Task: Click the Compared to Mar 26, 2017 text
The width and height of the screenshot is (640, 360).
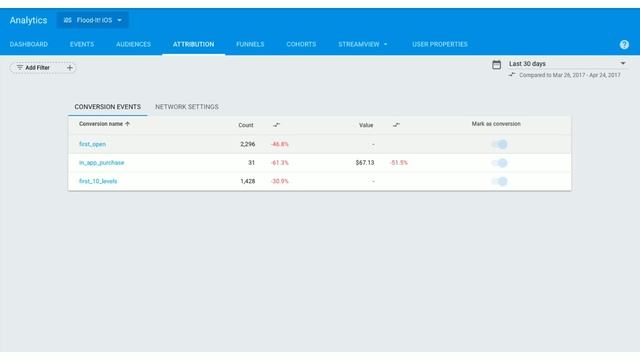Action: [570, 75]
